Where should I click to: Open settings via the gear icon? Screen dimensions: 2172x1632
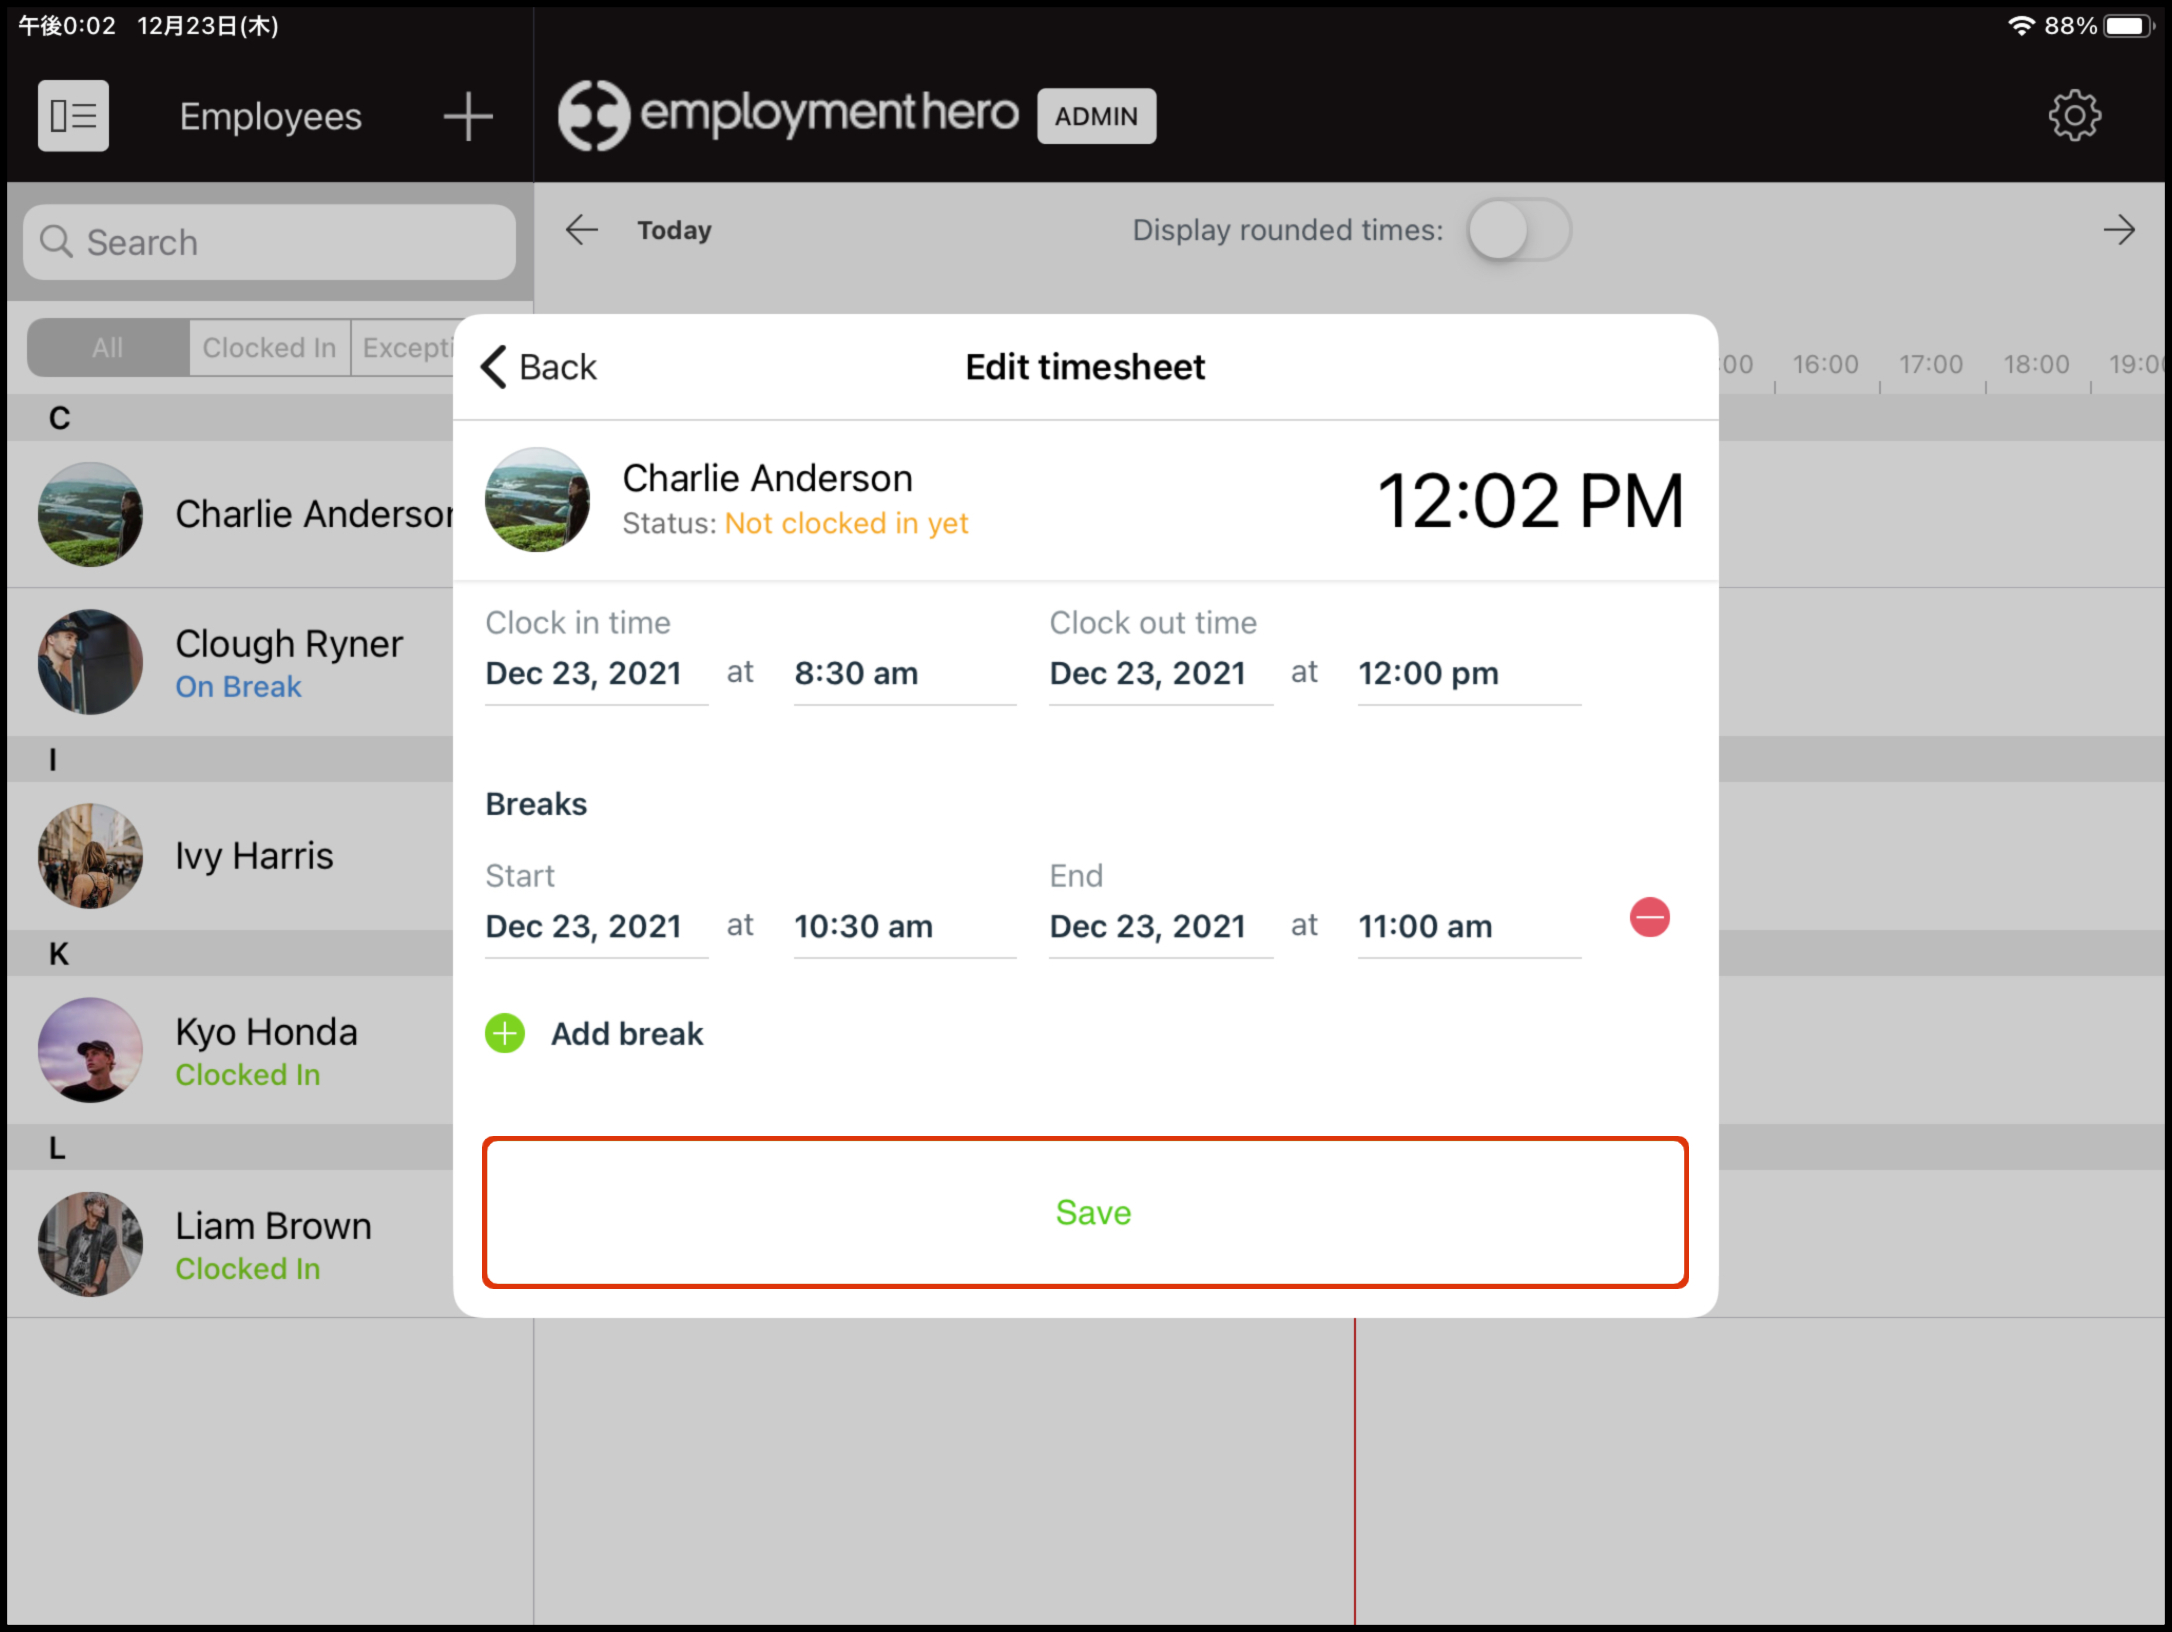(2074, 116)
